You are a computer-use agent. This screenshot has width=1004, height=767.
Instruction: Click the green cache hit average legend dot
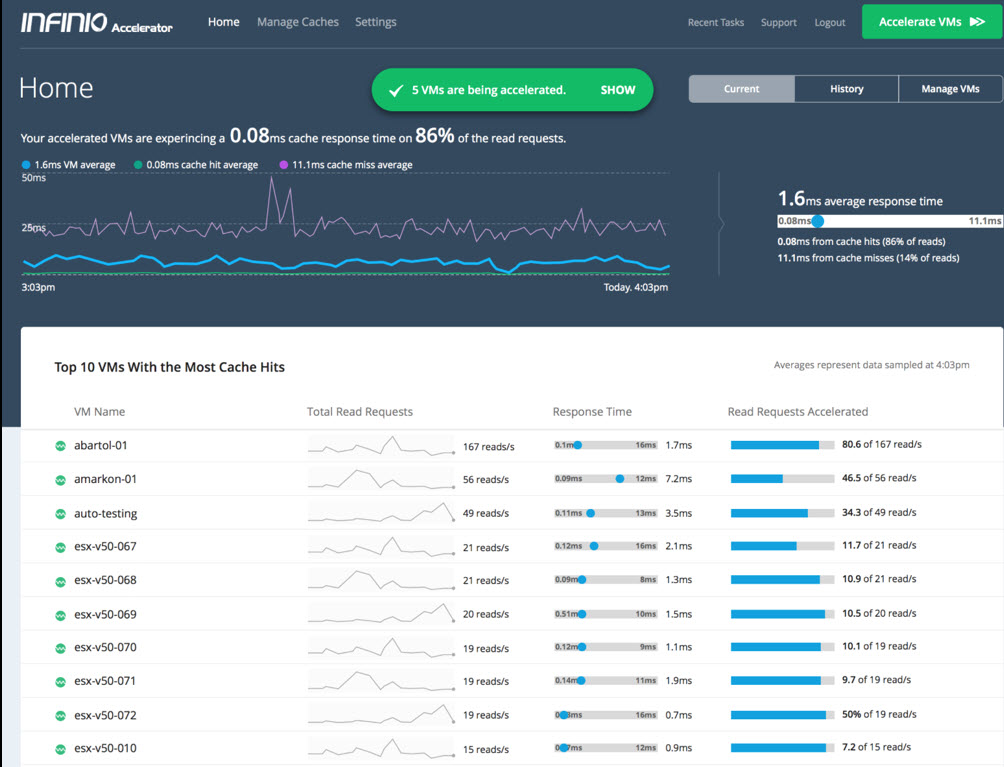tap(138, 165)
